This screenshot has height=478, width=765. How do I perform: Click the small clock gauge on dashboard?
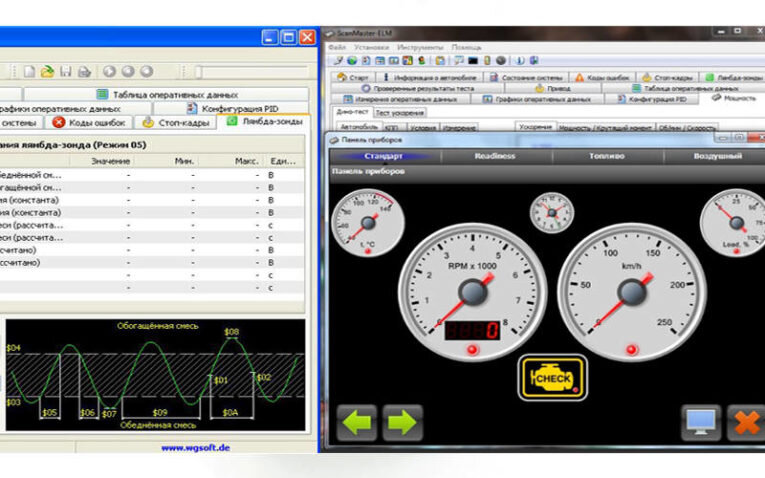pyautogui.click(x=552, y=213)
